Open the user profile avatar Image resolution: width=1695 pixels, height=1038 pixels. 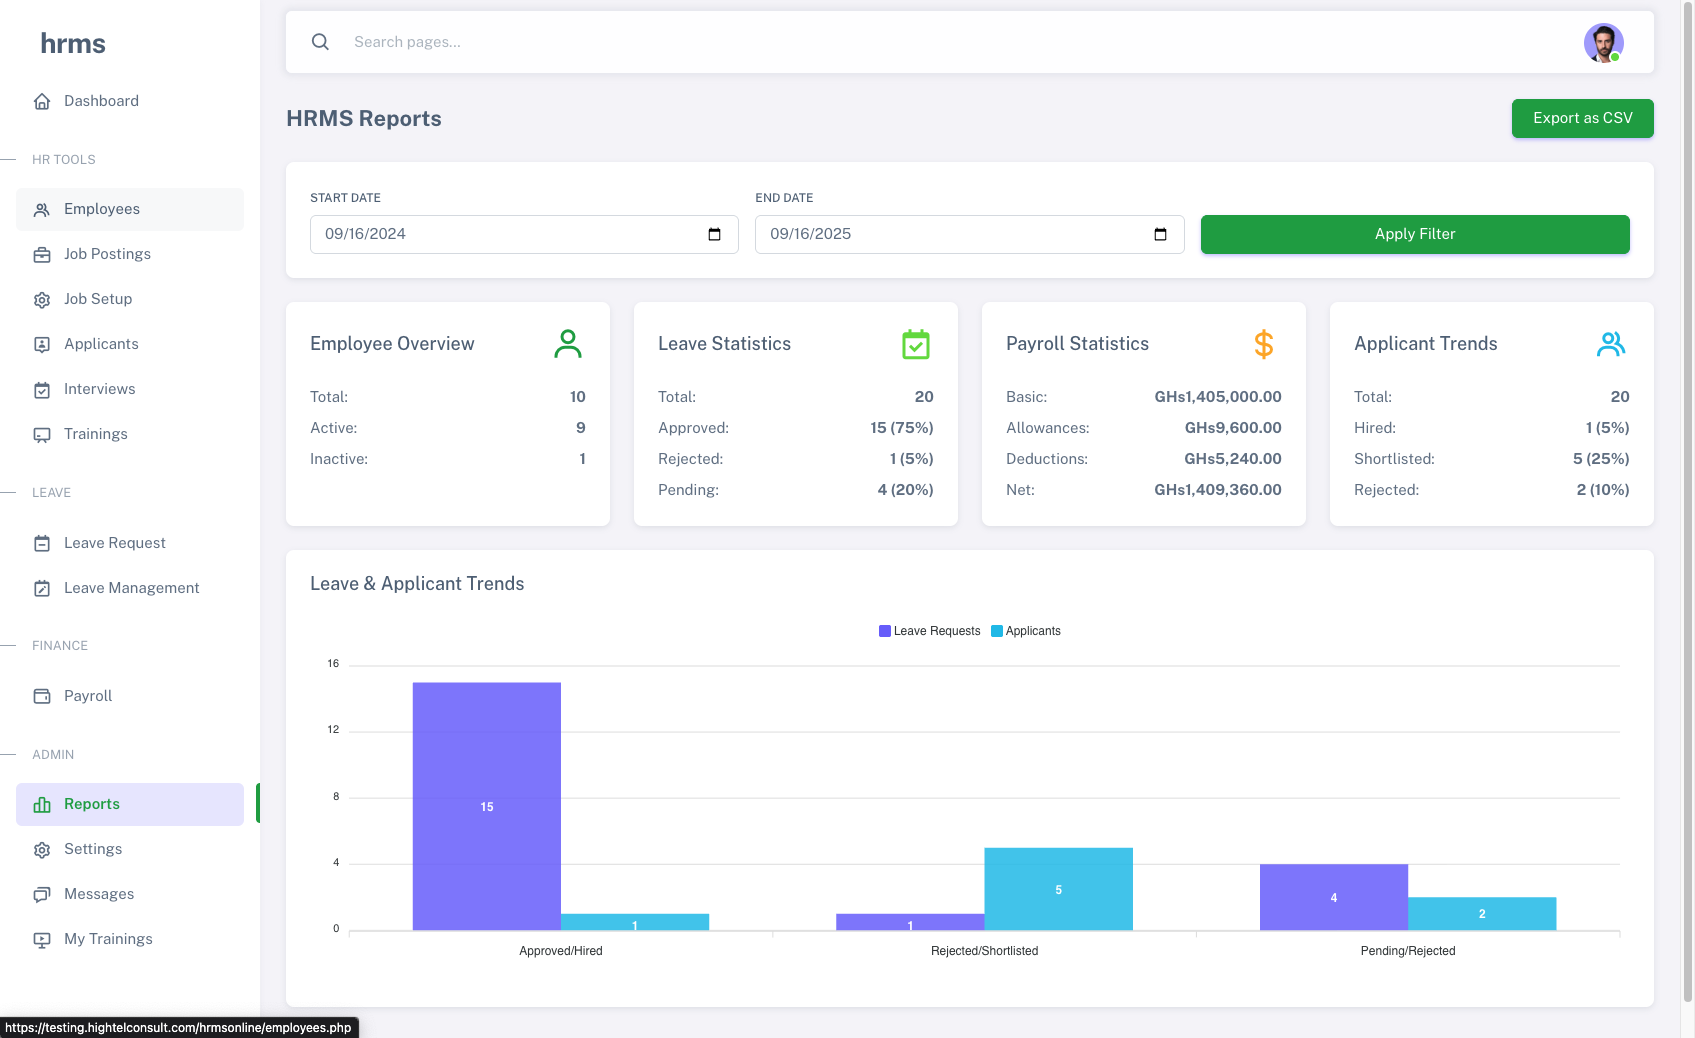[x=1603, y=43]
